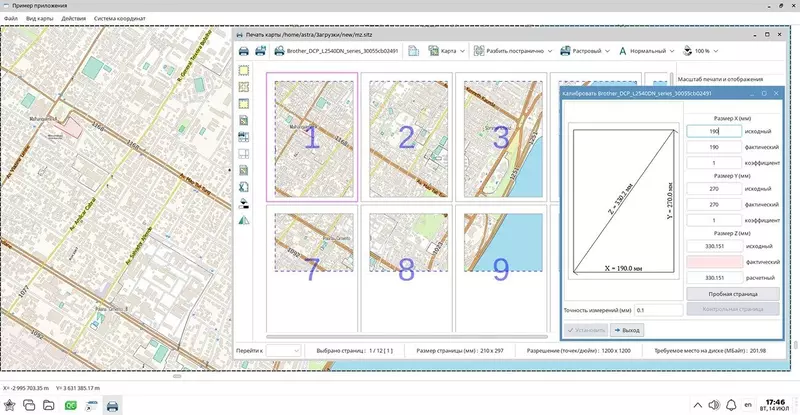
Task: Select page thumbnail 2
Action: coord(407,137)
